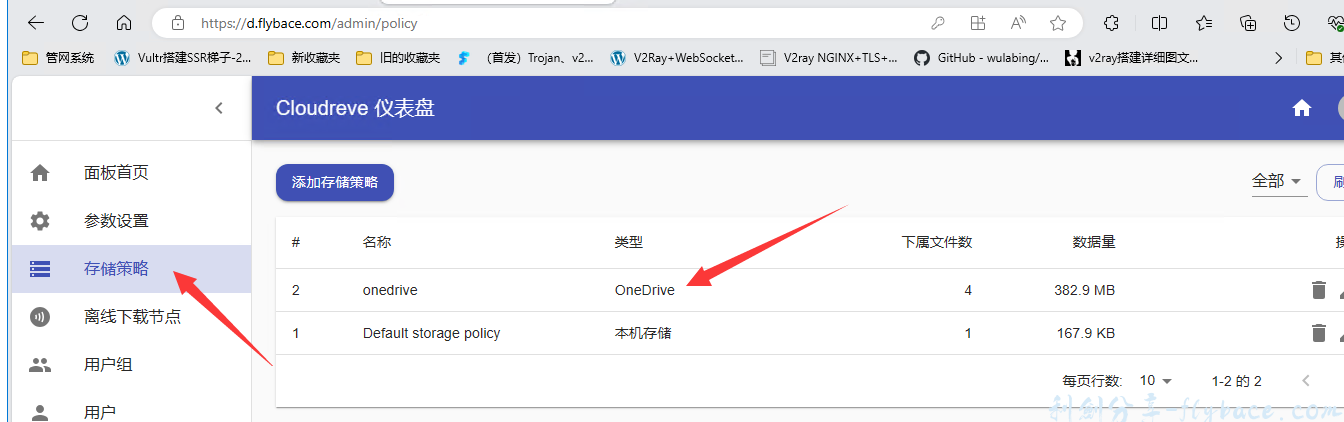Click the home icon in the Cloudreve header

tap(1301, 109)
